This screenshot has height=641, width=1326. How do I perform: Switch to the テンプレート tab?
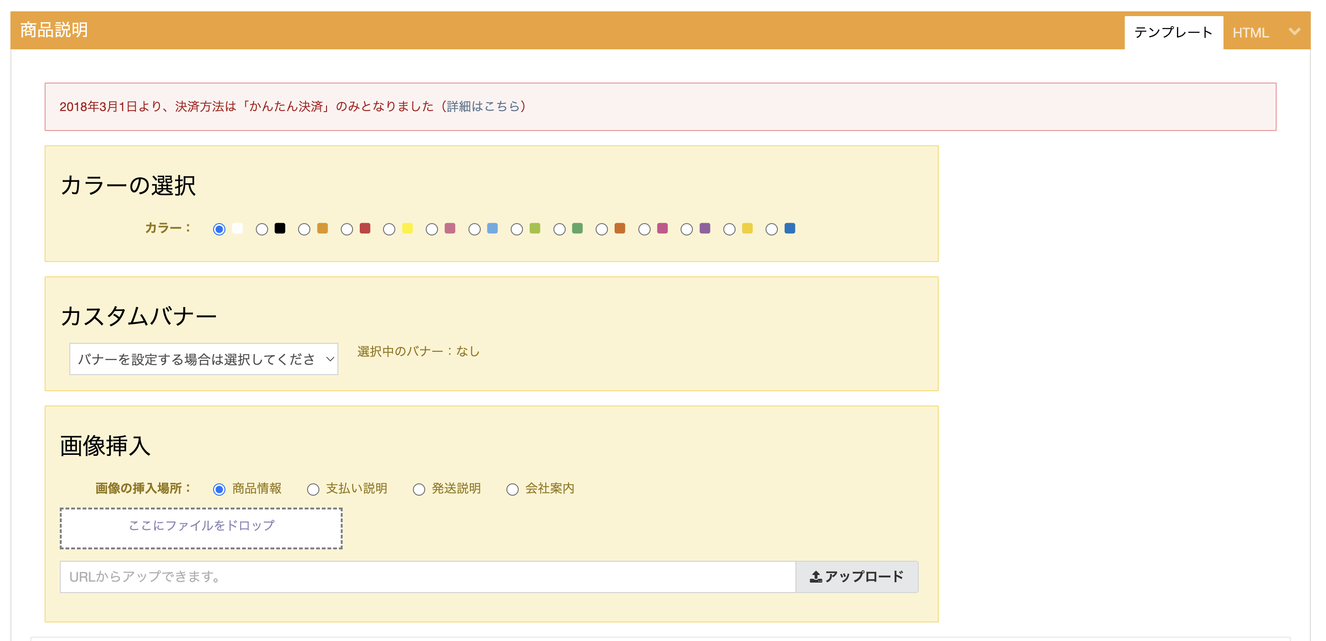pyautogui.click(x=1173, y=32)
